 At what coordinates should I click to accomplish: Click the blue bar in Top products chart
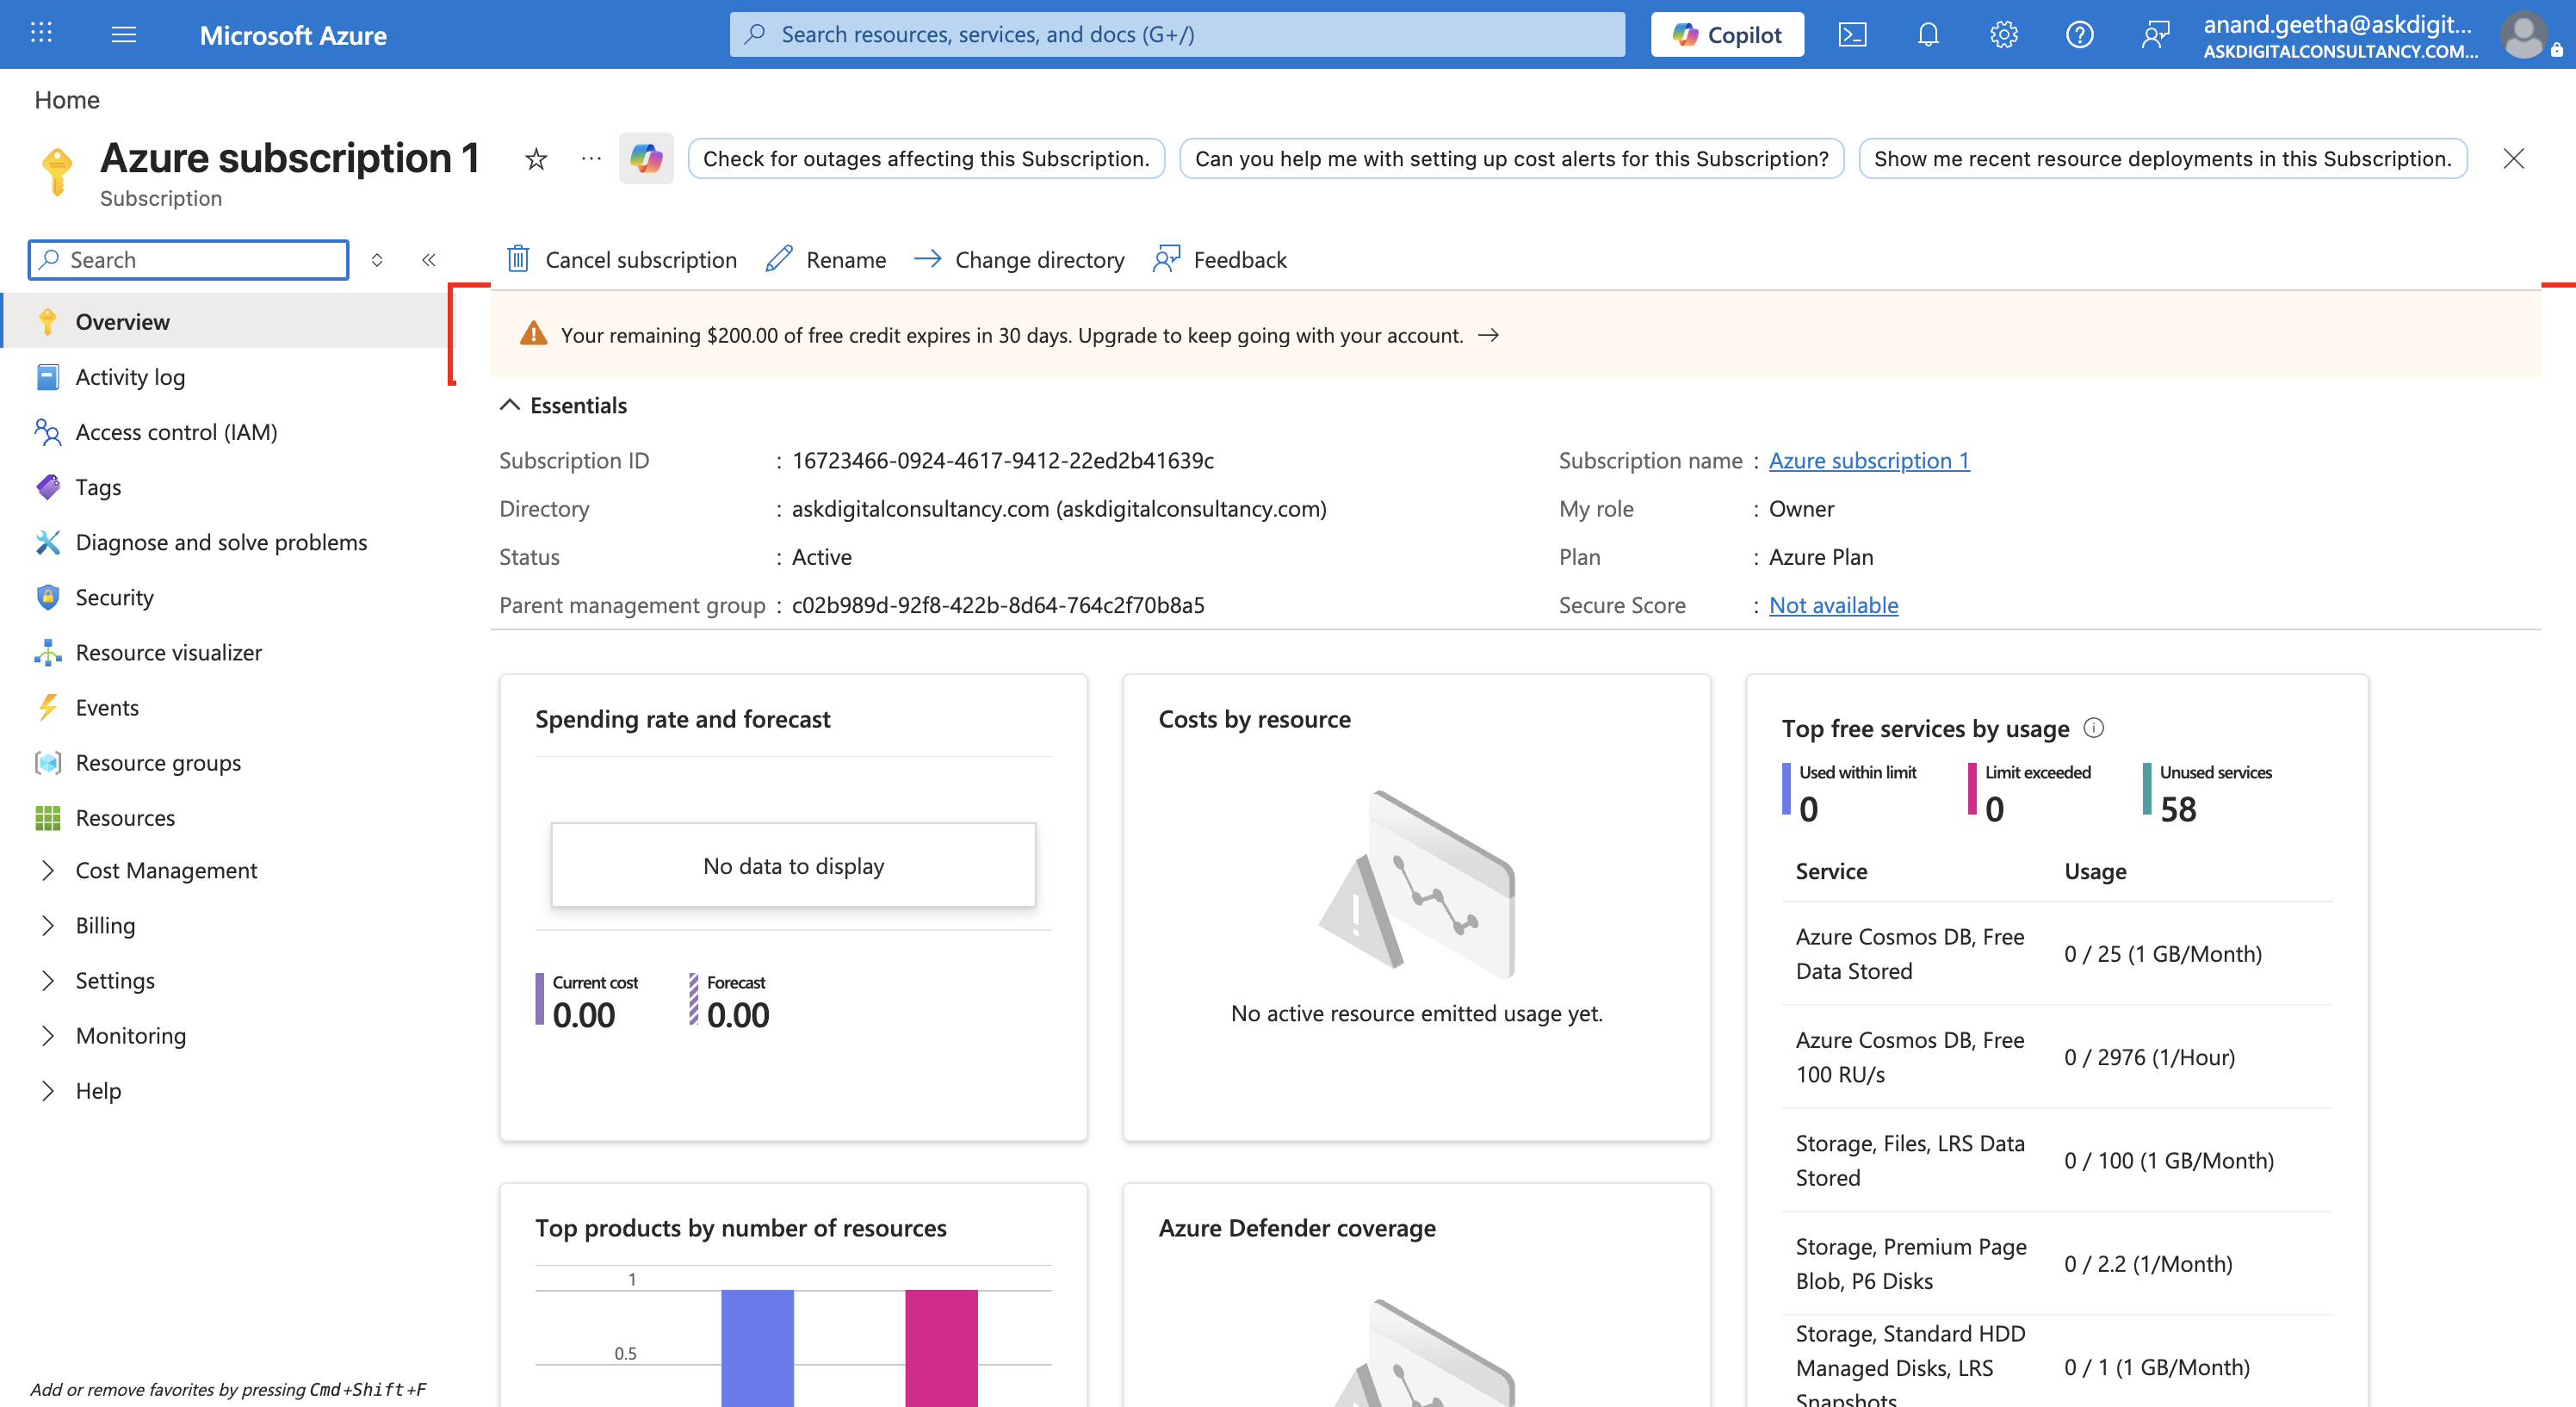tap(757, 1348)
